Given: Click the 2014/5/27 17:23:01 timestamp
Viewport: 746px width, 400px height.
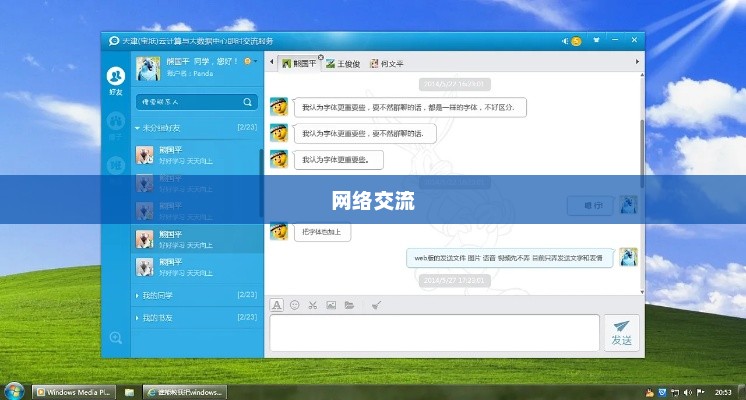Looking at the screenshot, I should point(454,281).
